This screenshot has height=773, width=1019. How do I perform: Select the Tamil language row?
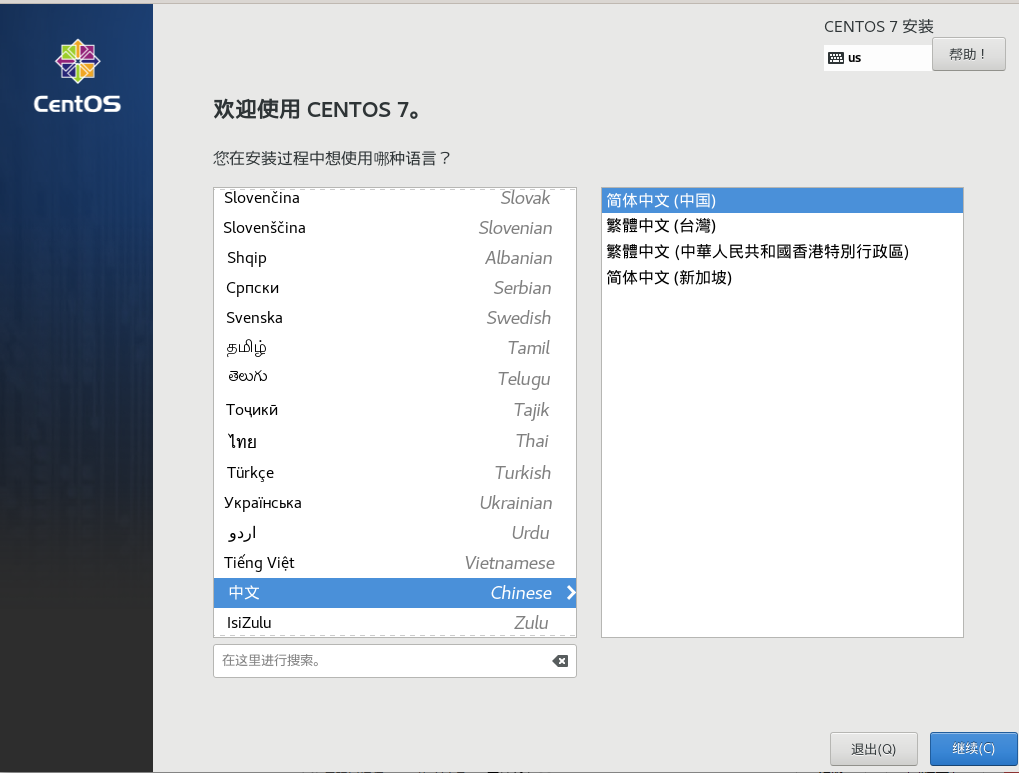(x=394, y=348)
